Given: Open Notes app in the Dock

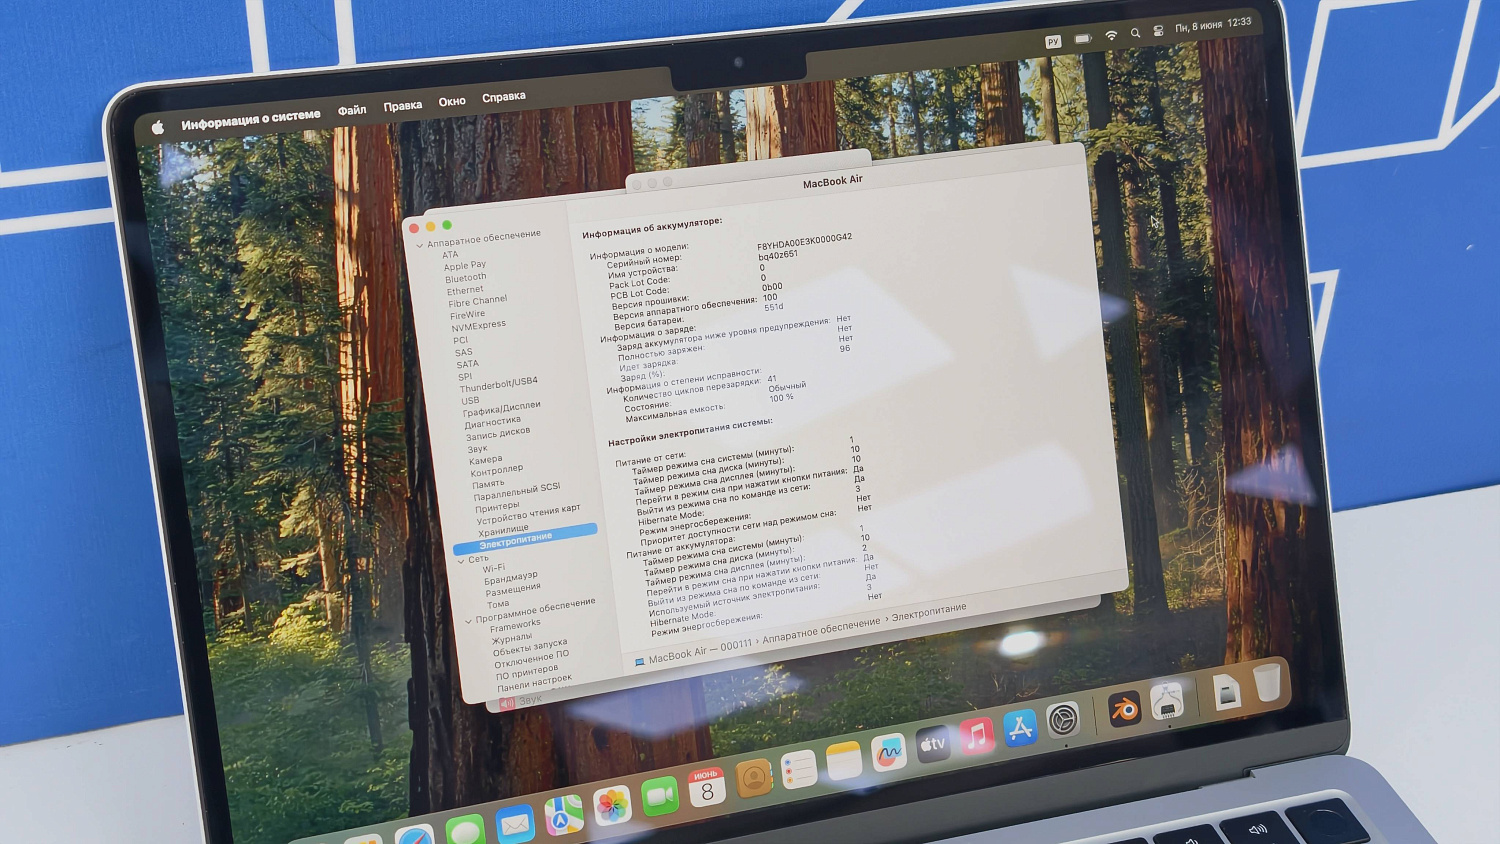Looking at the screenshot, I should coord(843,761).
